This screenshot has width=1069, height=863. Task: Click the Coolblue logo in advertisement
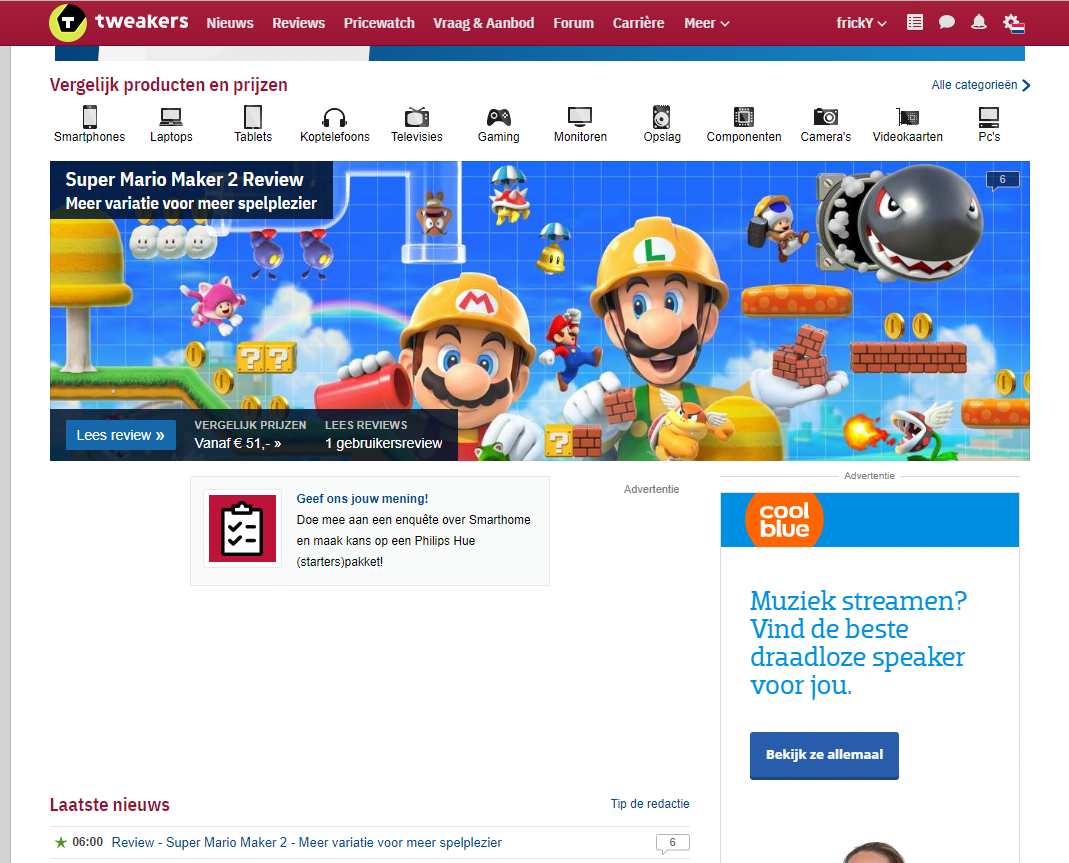click(x=785, y=519)
